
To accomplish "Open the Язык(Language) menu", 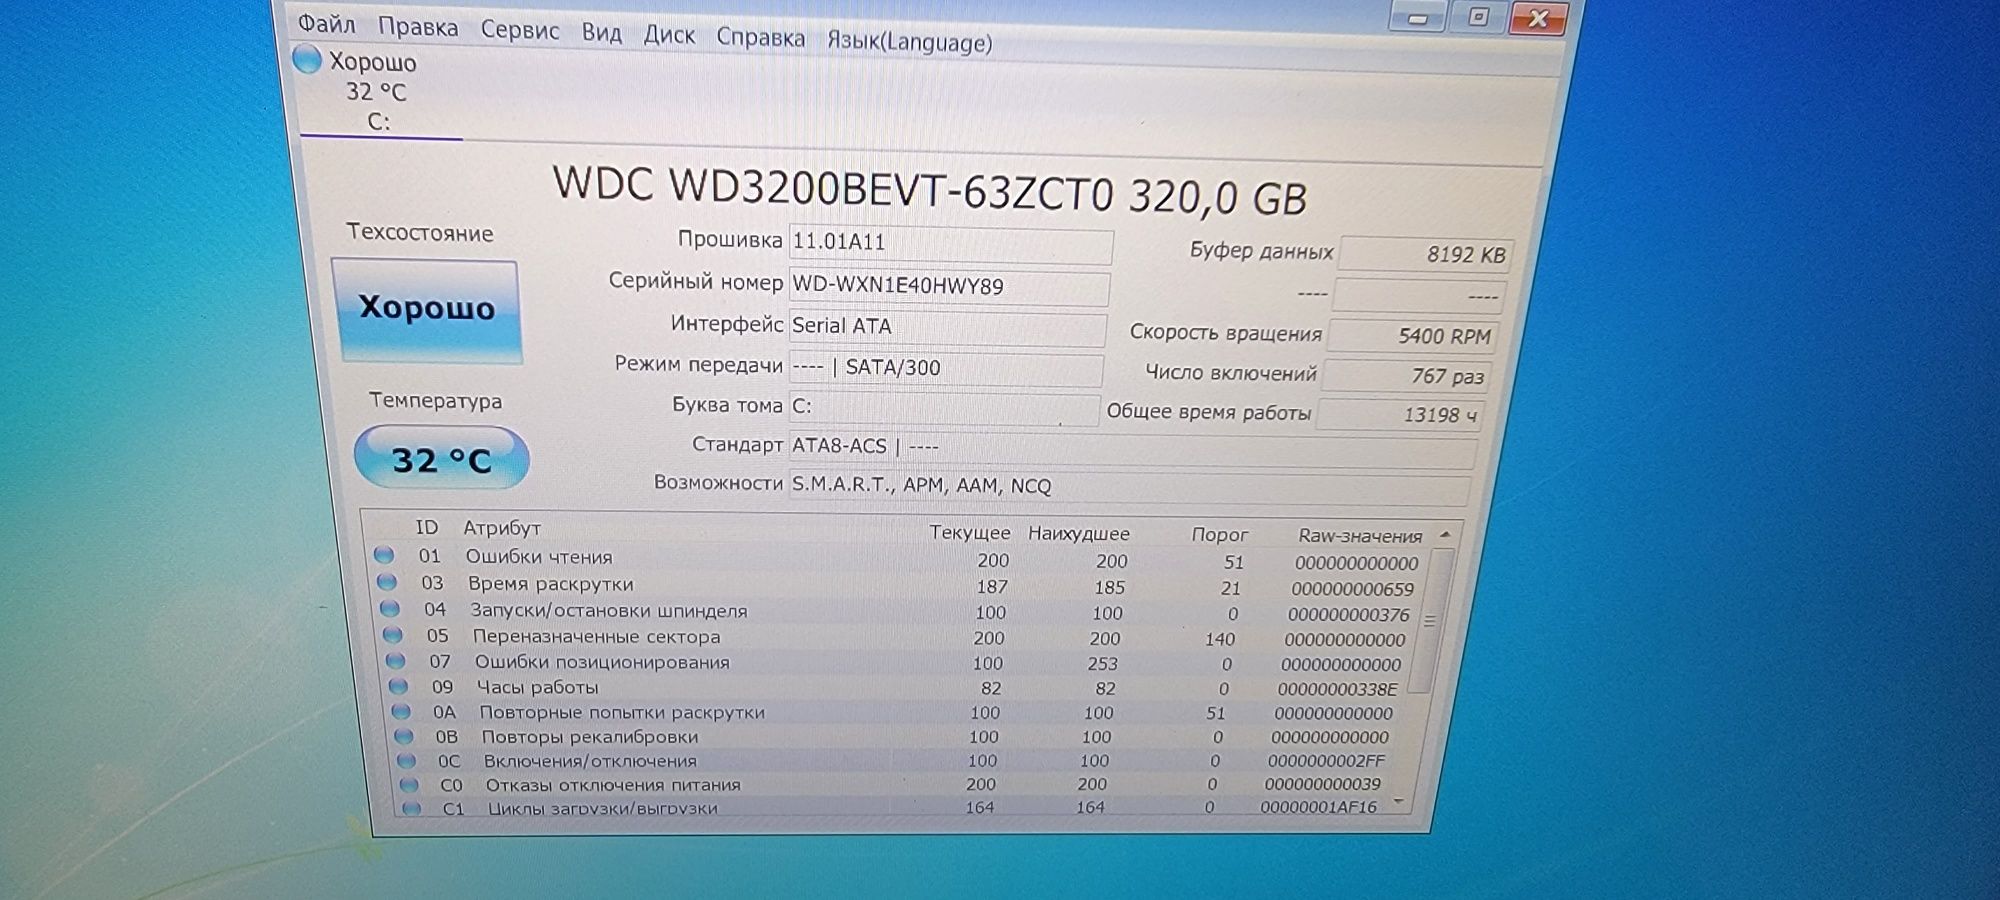I will [x=909, y=42].
